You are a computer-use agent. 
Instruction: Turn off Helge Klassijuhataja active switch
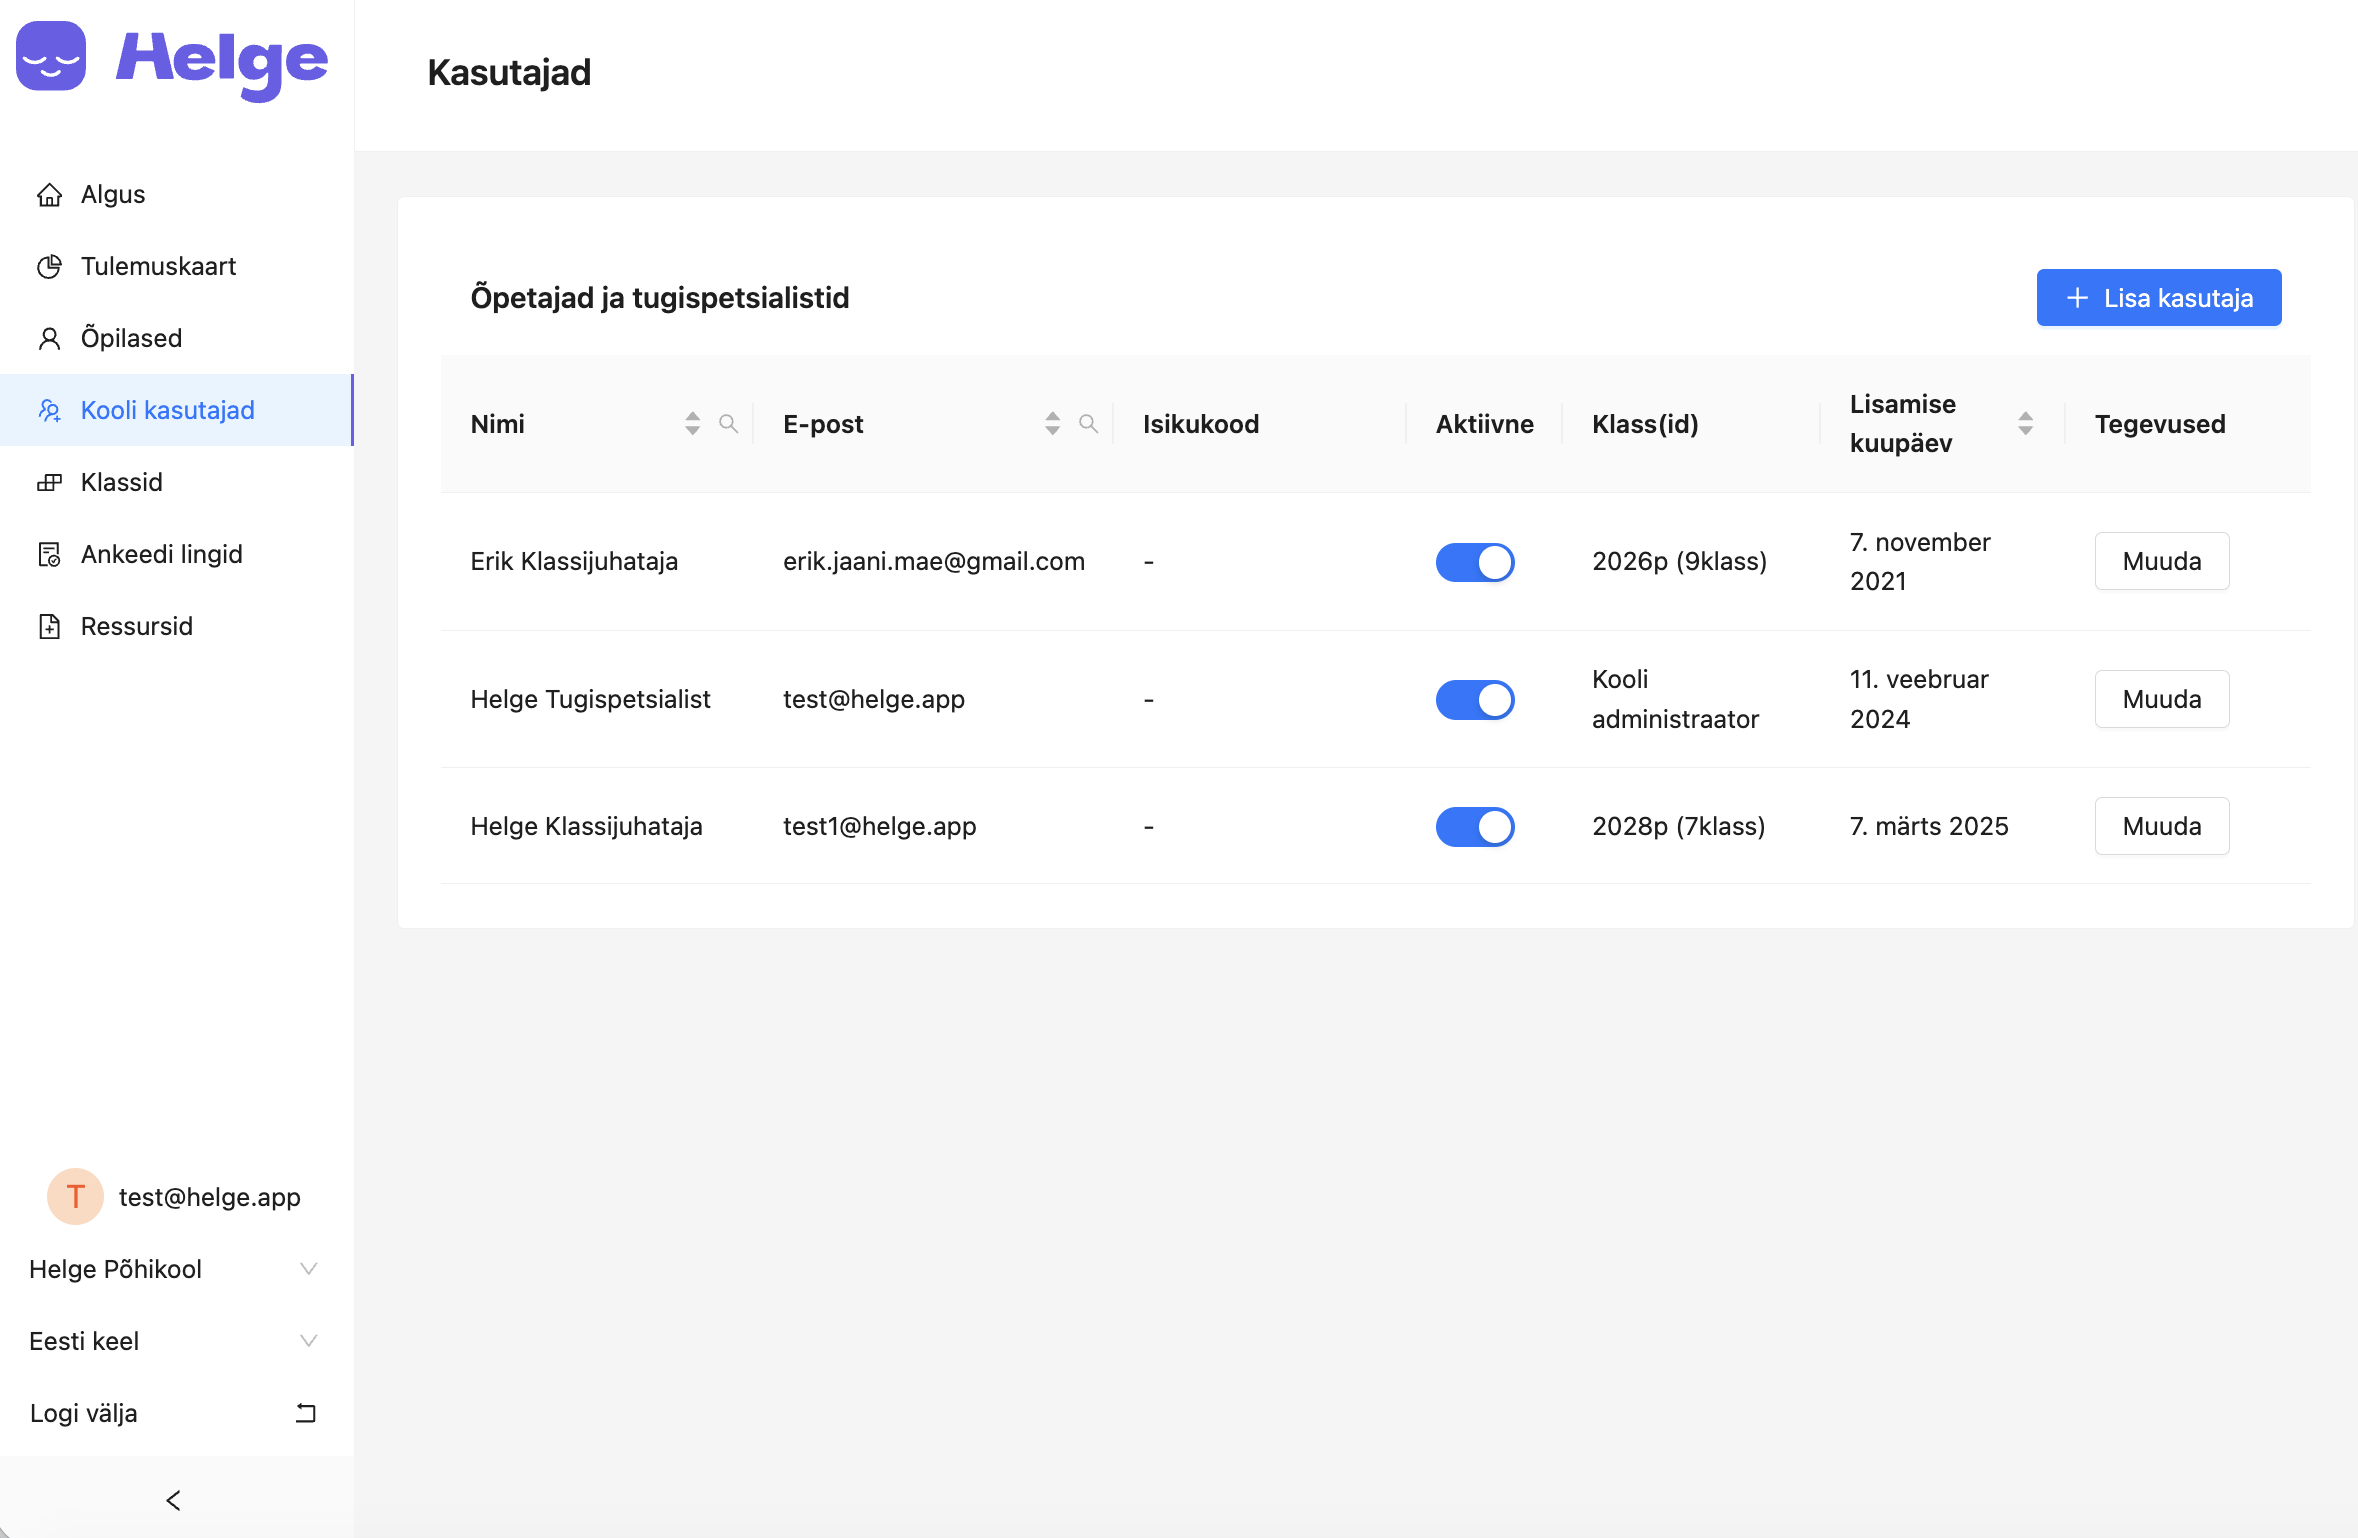[x=1475, y=827]
